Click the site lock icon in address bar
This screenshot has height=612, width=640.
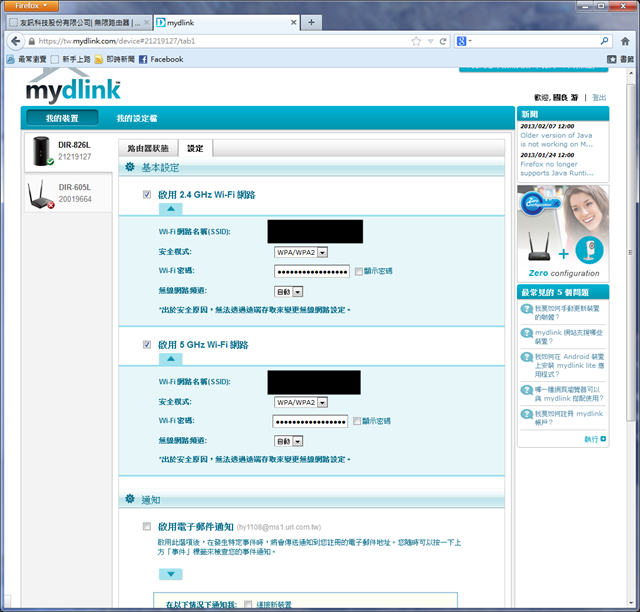(31, 41)
